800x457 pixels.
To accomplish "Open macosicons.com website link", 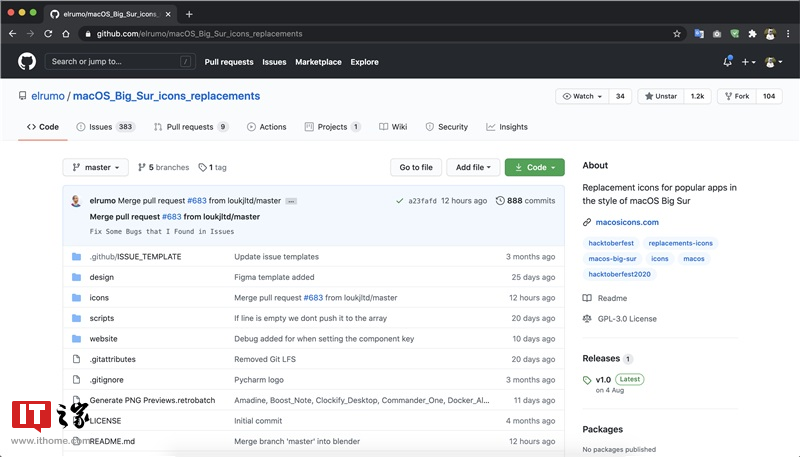I will pos(627,222).
